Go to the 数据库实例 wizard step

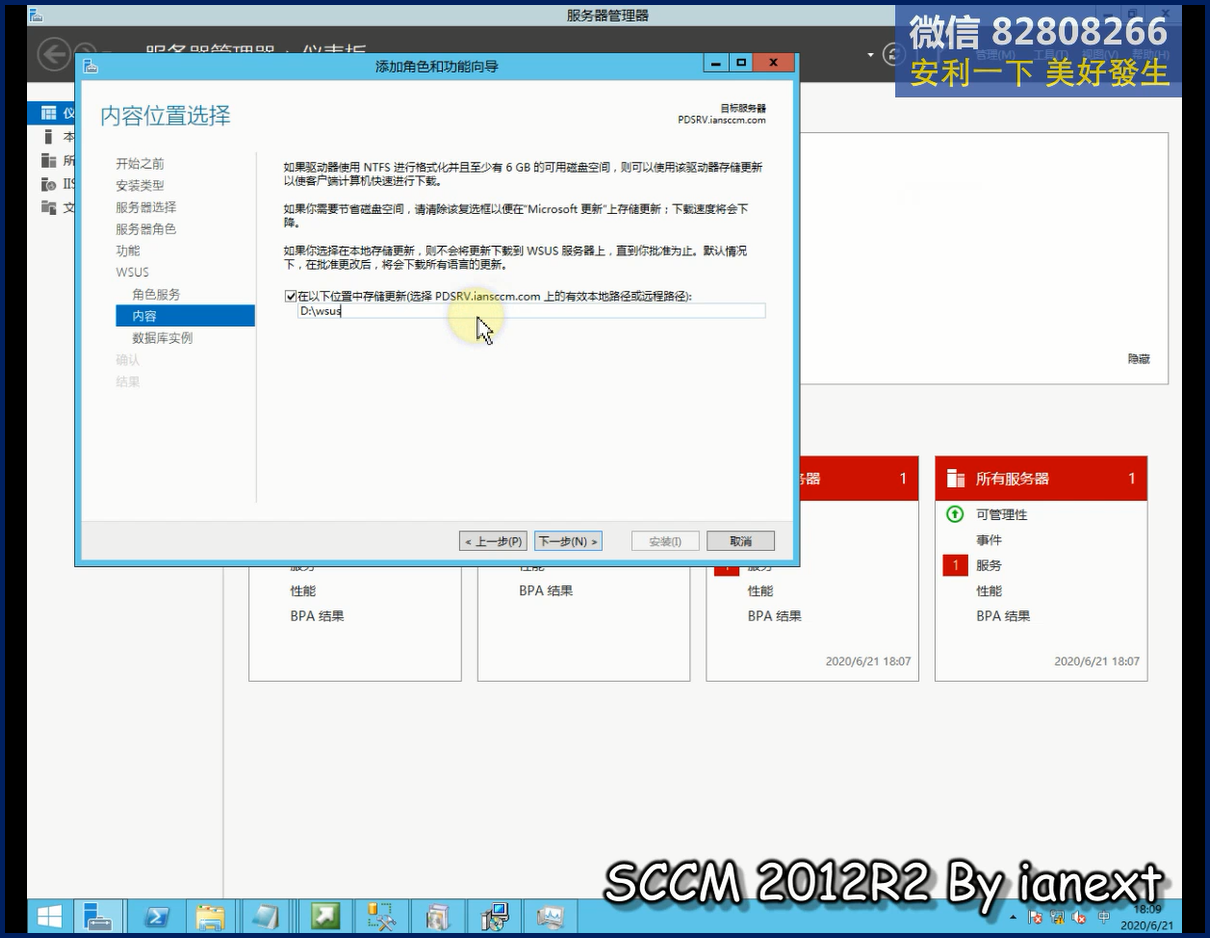pos(163,338)
